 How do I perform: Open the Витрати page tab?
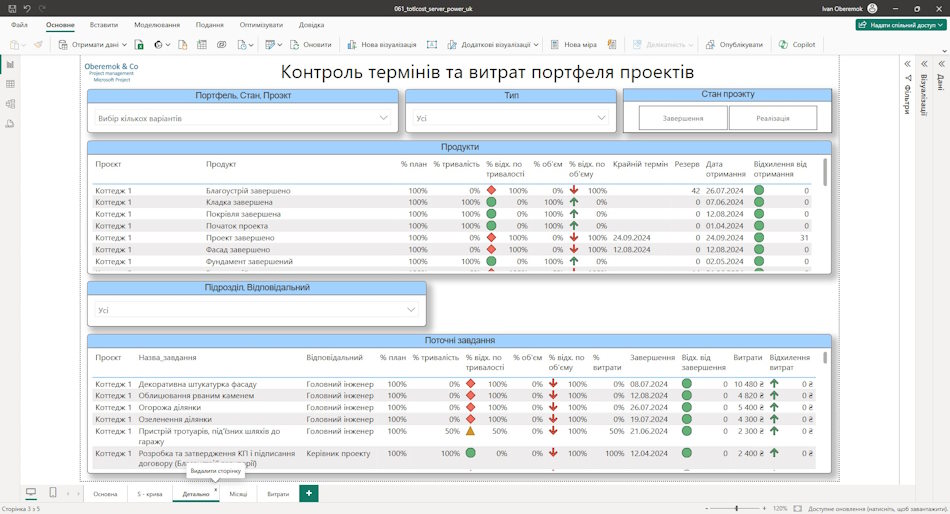(x=278, y=494)
